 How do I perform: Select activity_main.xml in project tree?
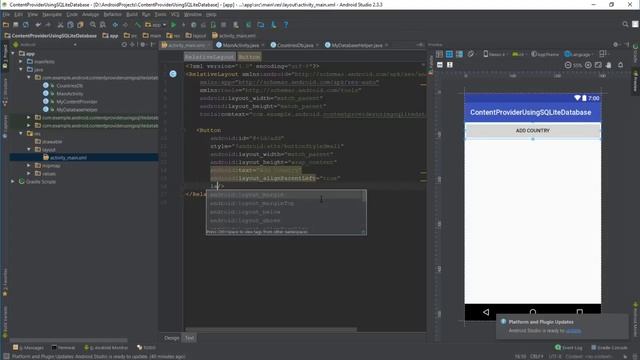coord(68,158)
